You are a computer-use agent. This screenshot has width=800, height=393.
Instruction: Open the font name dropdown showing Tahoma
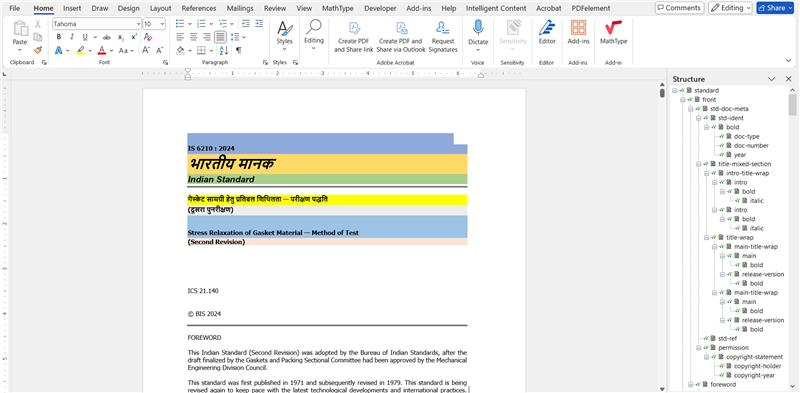pyautogui.click(x=97, y=24)
